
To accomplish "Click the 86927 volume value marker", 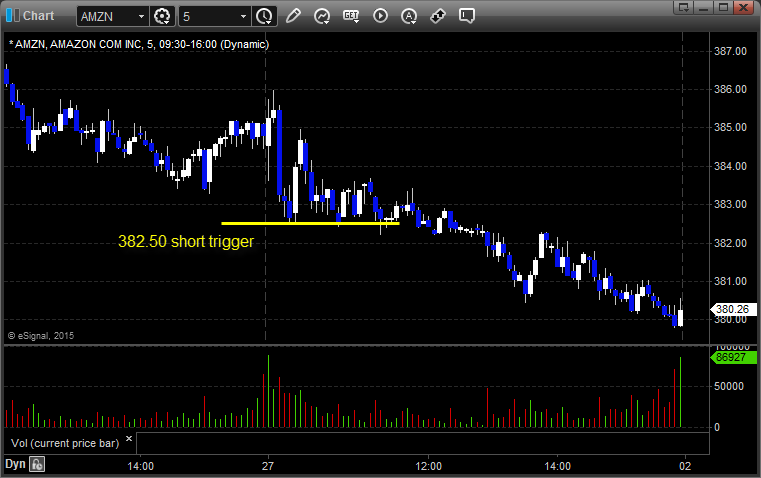I will point(733,358).
